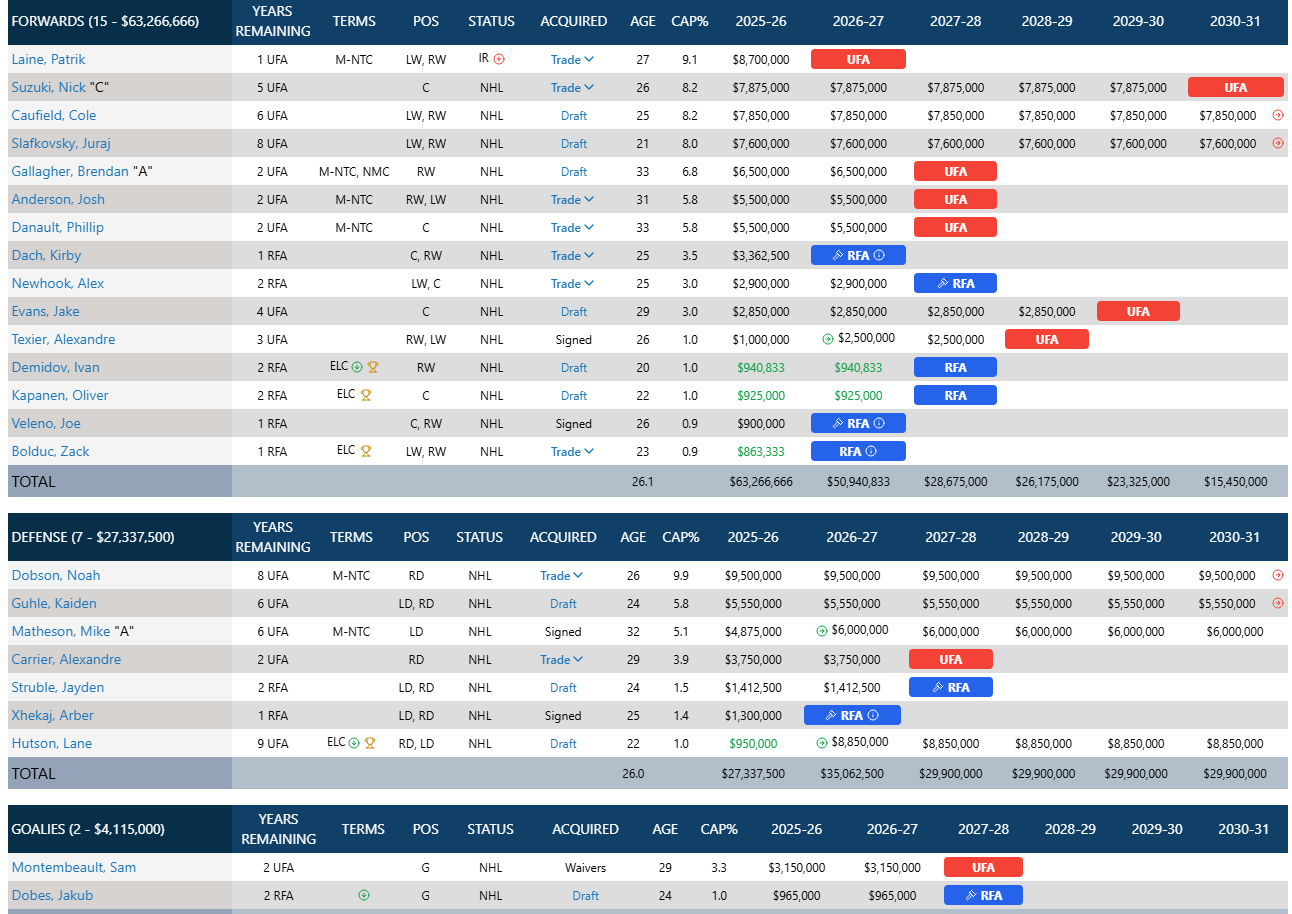Open Lane Hutson's player link

51,743
